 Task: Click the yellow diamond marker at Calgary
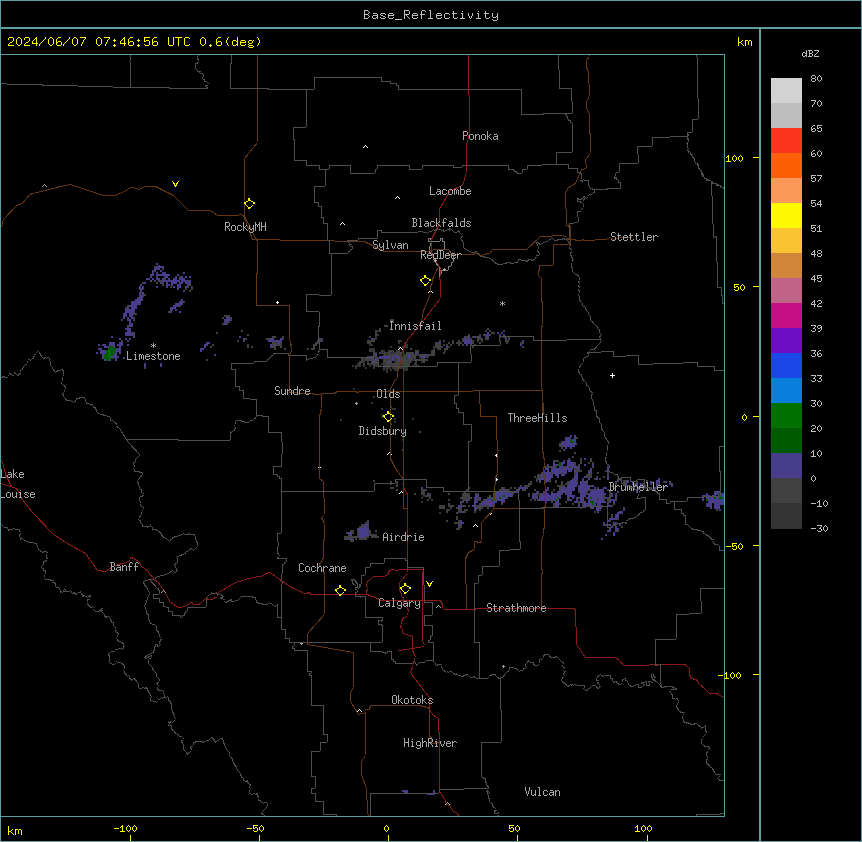pos(406,589)
